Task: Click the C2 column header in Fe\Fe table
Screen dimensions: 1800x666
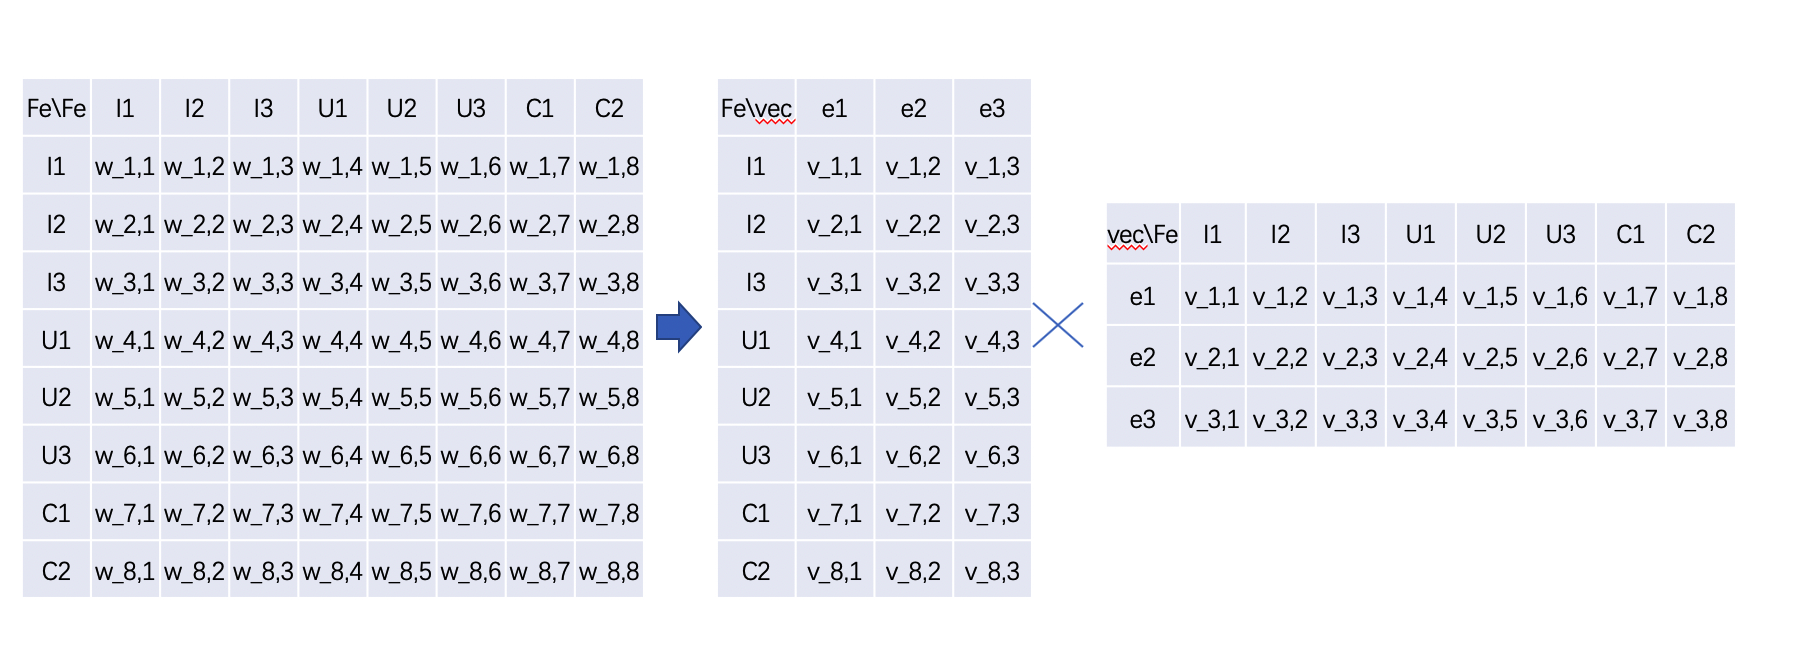Action: [609, 108]
